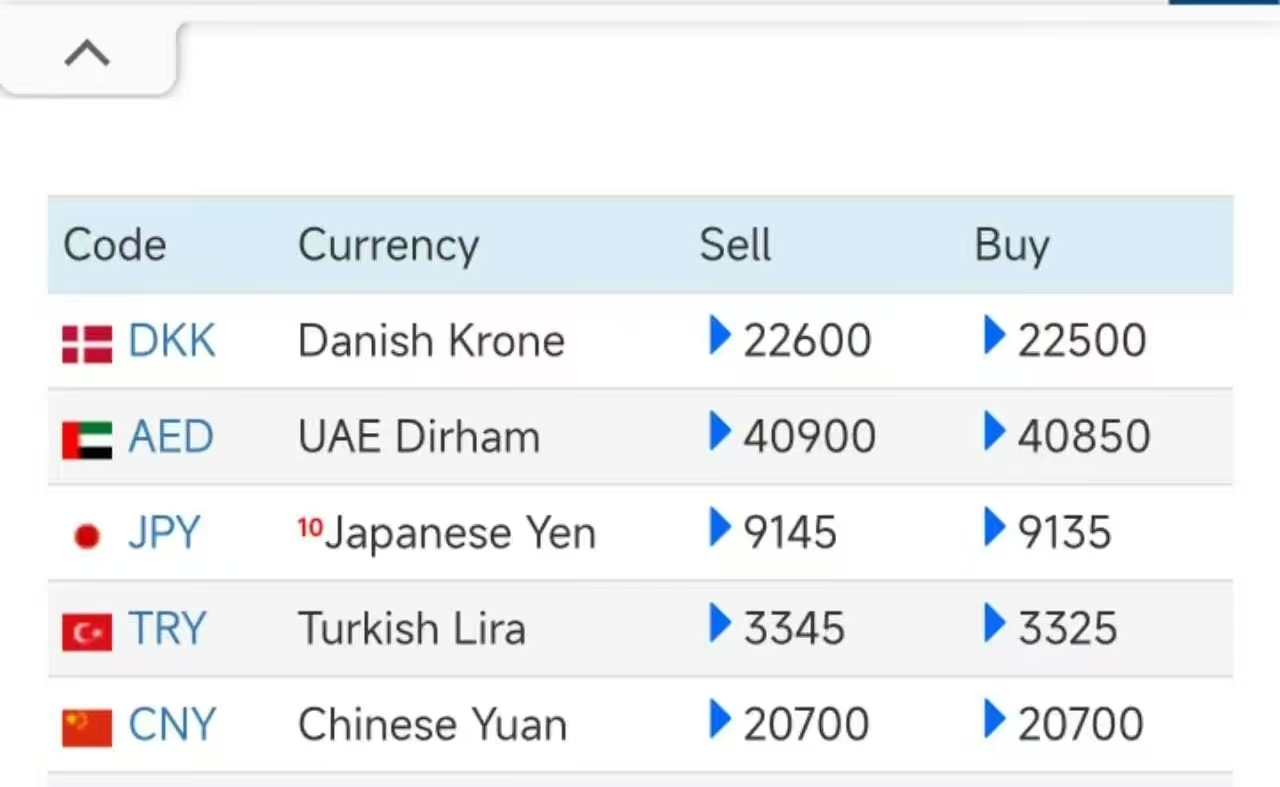Click the Buy column header
Image resolution: width=1280 pixels, height=787 pixels.
pyautogui.click(x=1011, y=246)
